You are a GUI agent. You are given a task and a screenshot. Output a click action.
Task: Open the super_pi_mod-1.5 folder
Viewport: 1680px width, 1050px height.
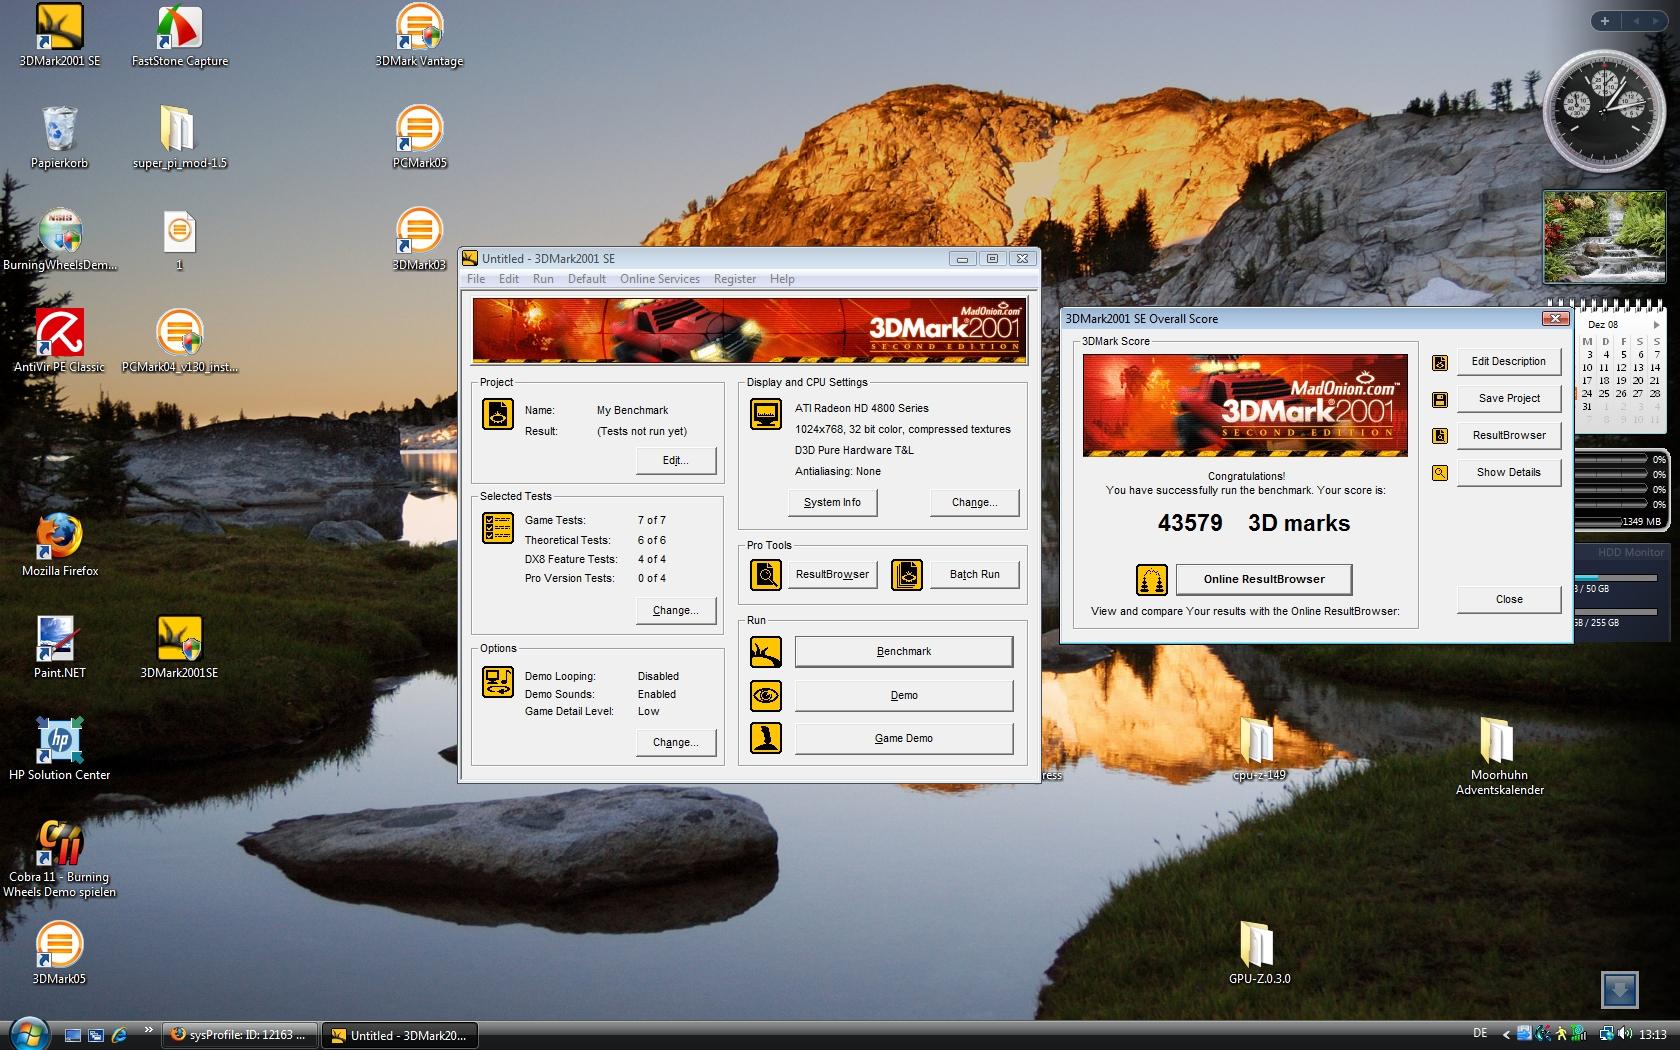(x=180, y=138)
